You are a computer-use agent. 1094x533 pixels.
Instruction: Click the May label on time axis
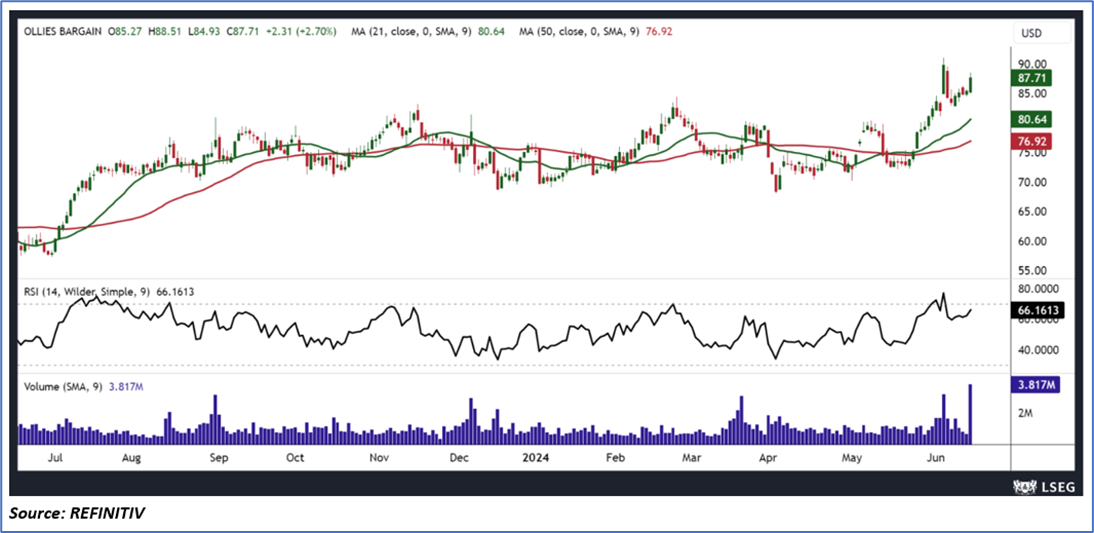pos(851,458)
